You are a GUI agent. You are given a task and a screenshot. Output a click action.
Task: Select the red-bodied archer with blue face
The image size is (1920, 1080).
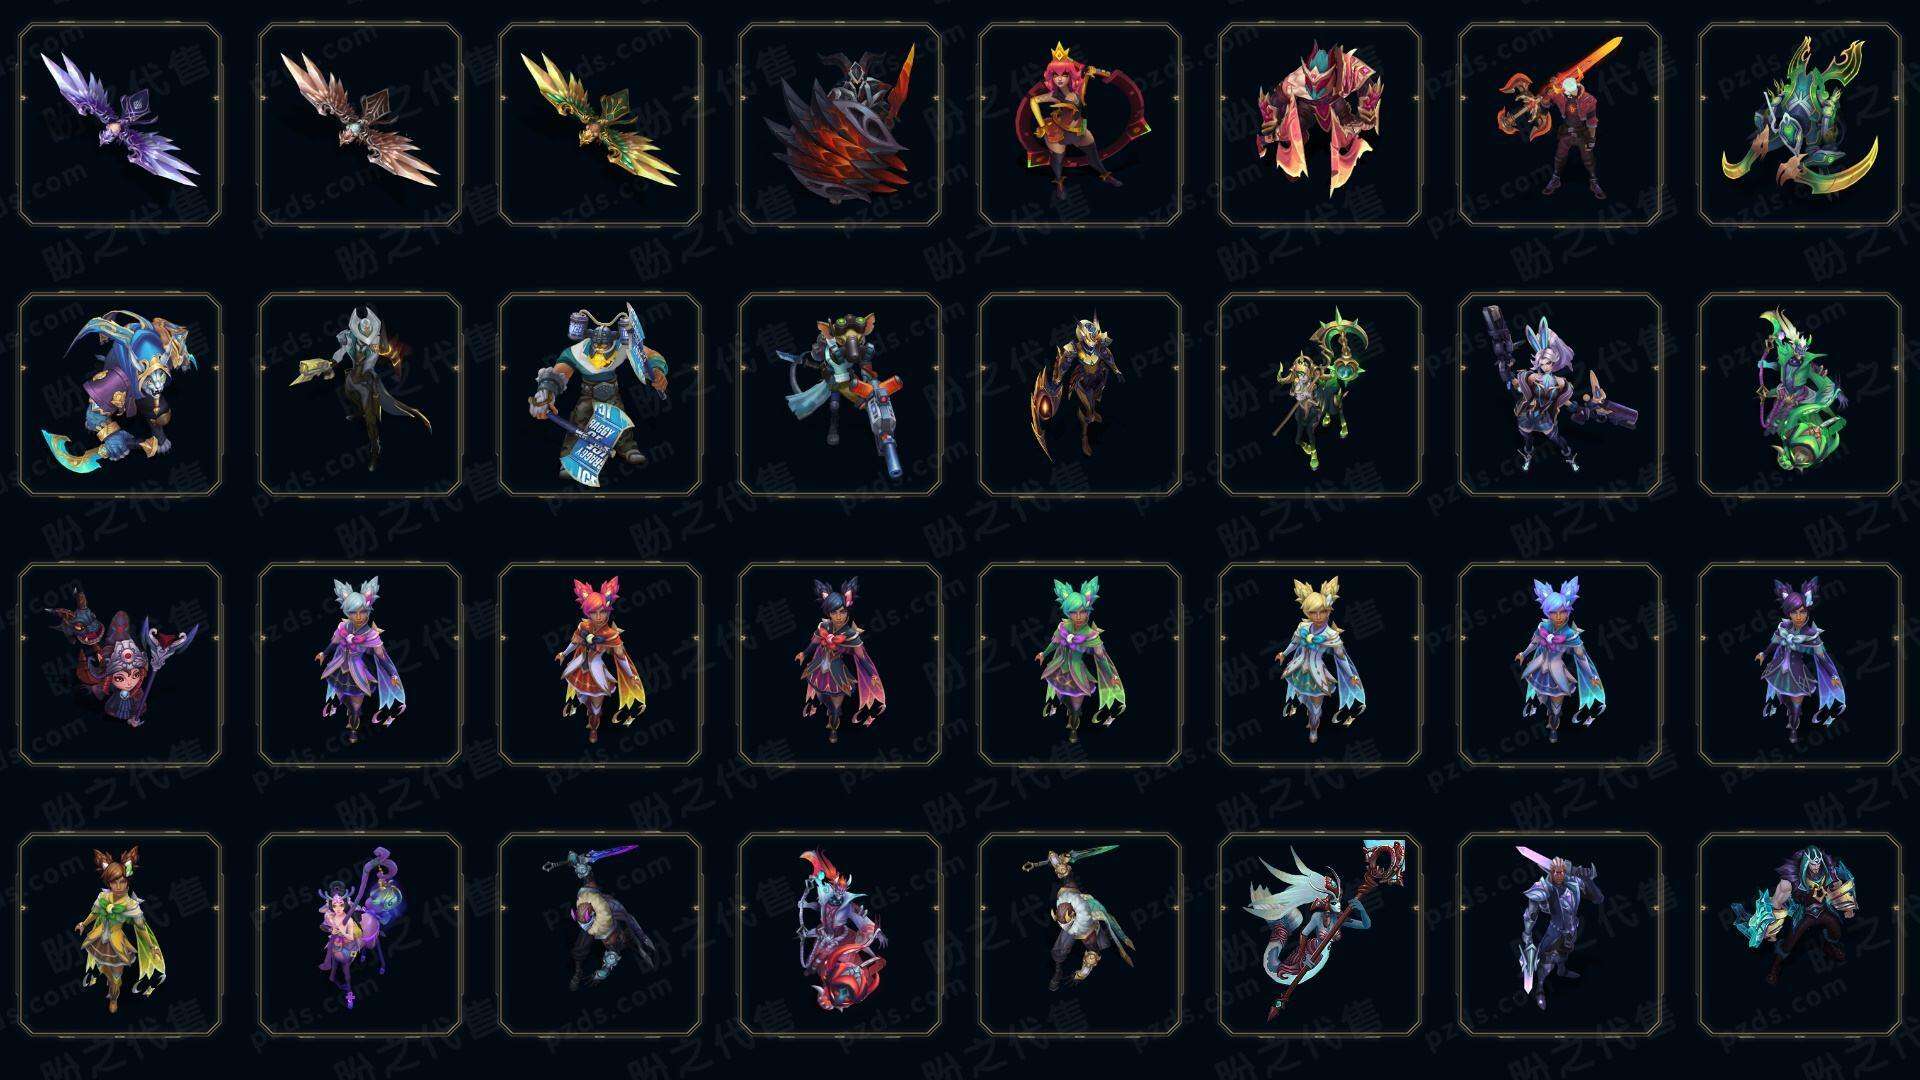[840, 934]
